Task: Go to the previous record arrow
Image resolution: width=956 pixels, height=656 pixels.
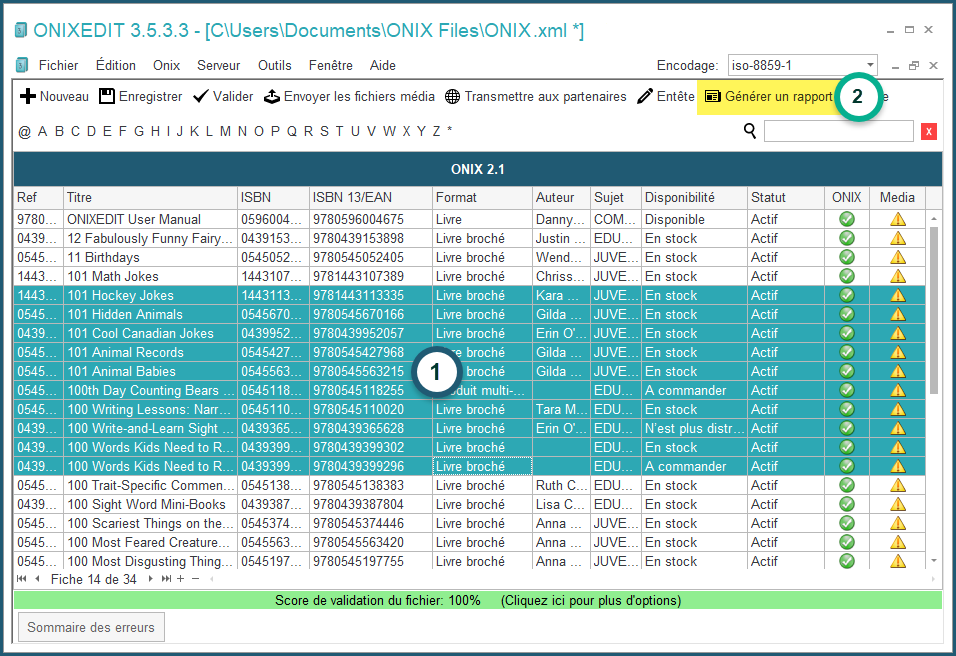Action: (x=38, y=579)
